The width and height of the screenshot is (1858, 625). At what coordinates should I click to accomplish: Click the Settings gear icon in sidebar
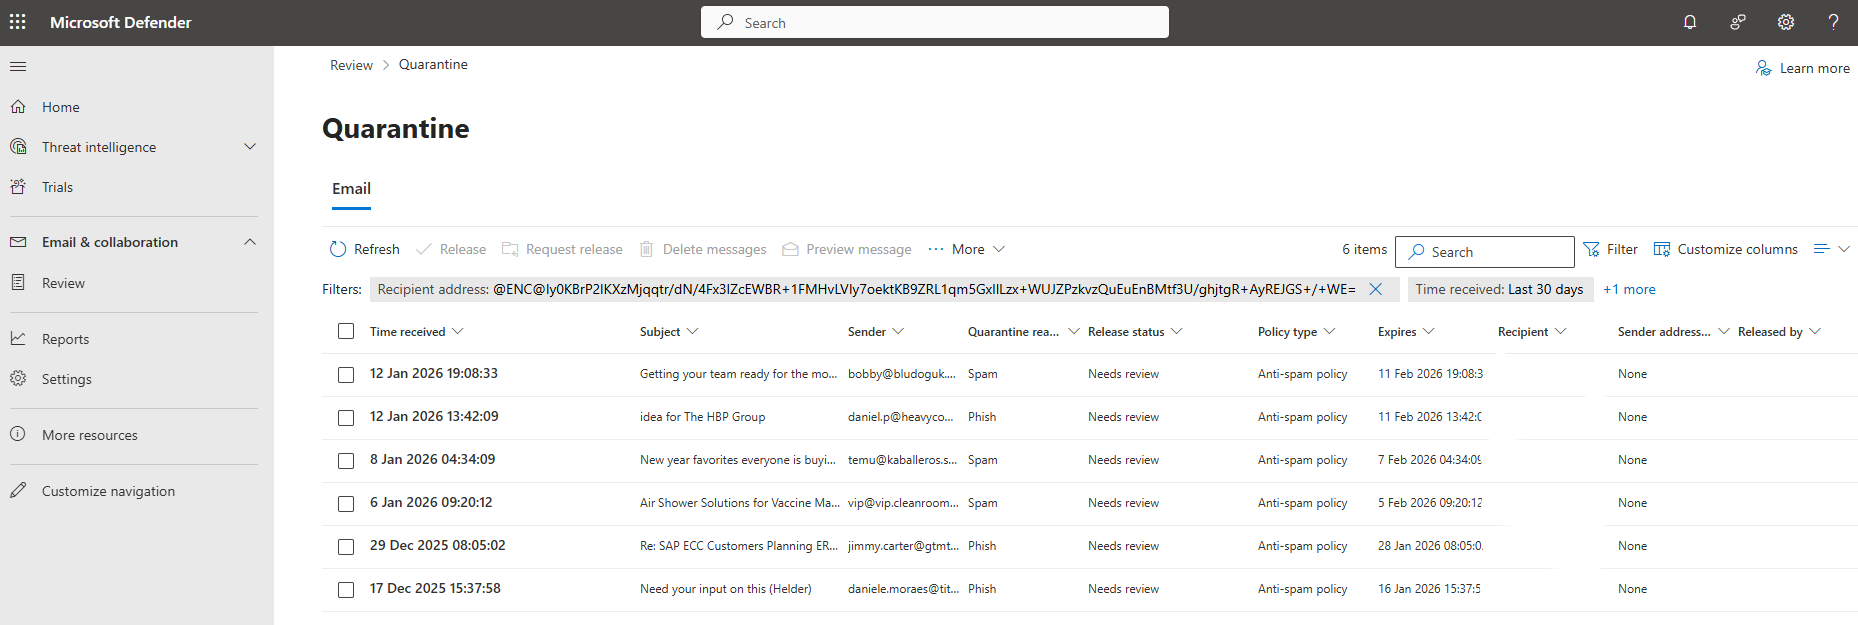tap(18, 379)
